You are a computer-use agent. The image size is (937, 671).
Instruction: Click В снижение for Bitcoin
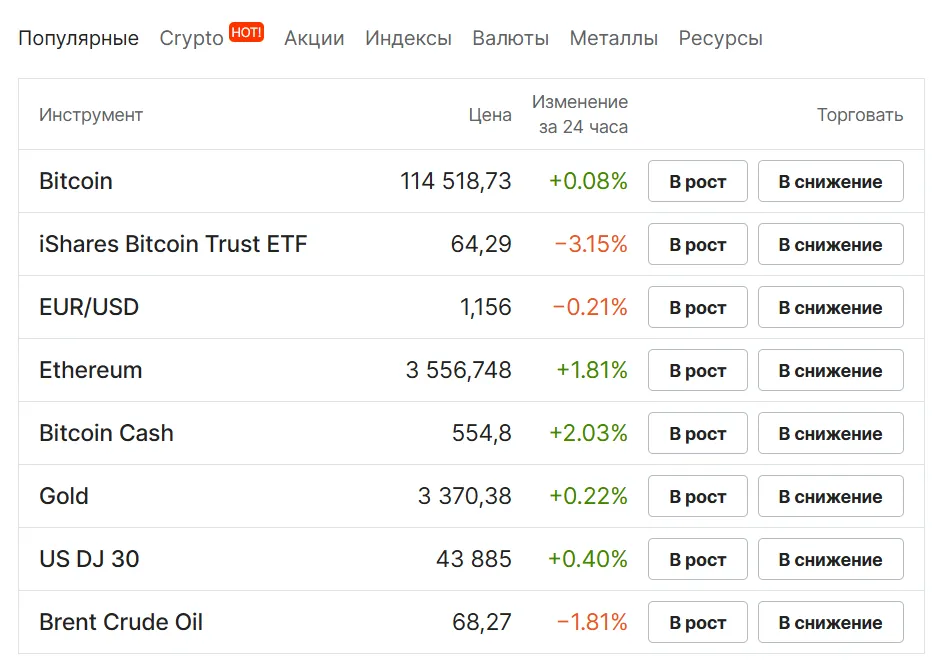(x=830, y=181)
